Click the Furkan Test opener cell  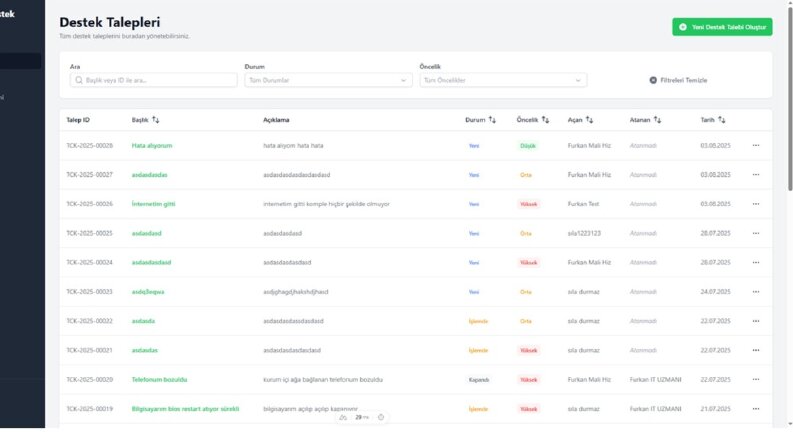pyautogui.click(x=583, y=204)
